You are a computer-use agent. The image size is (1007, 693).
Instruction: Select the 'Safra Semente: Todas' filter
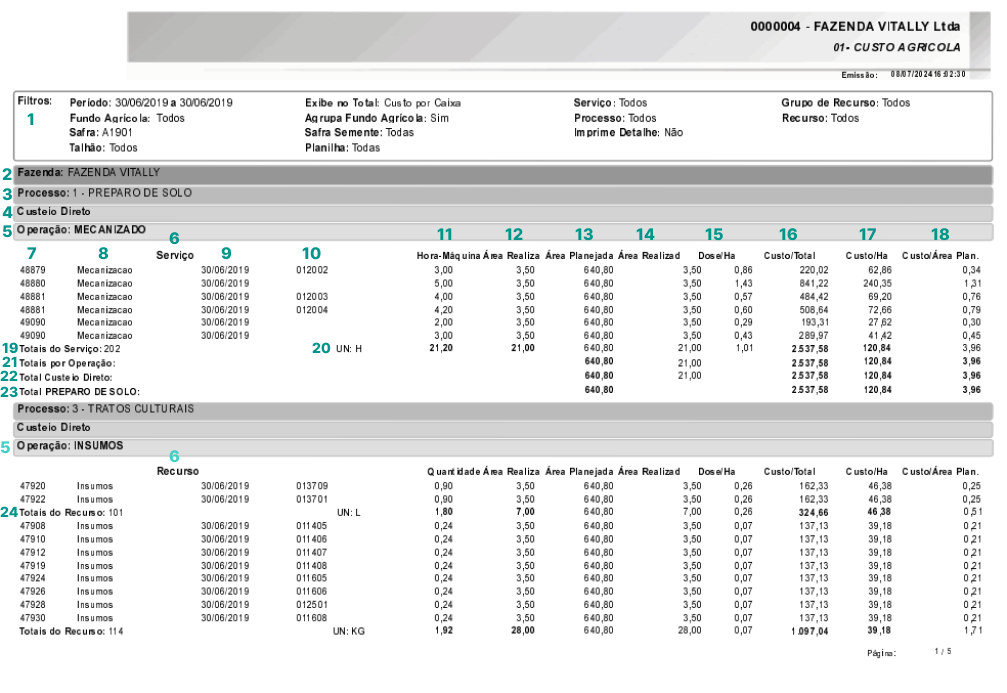click(360, 132)
